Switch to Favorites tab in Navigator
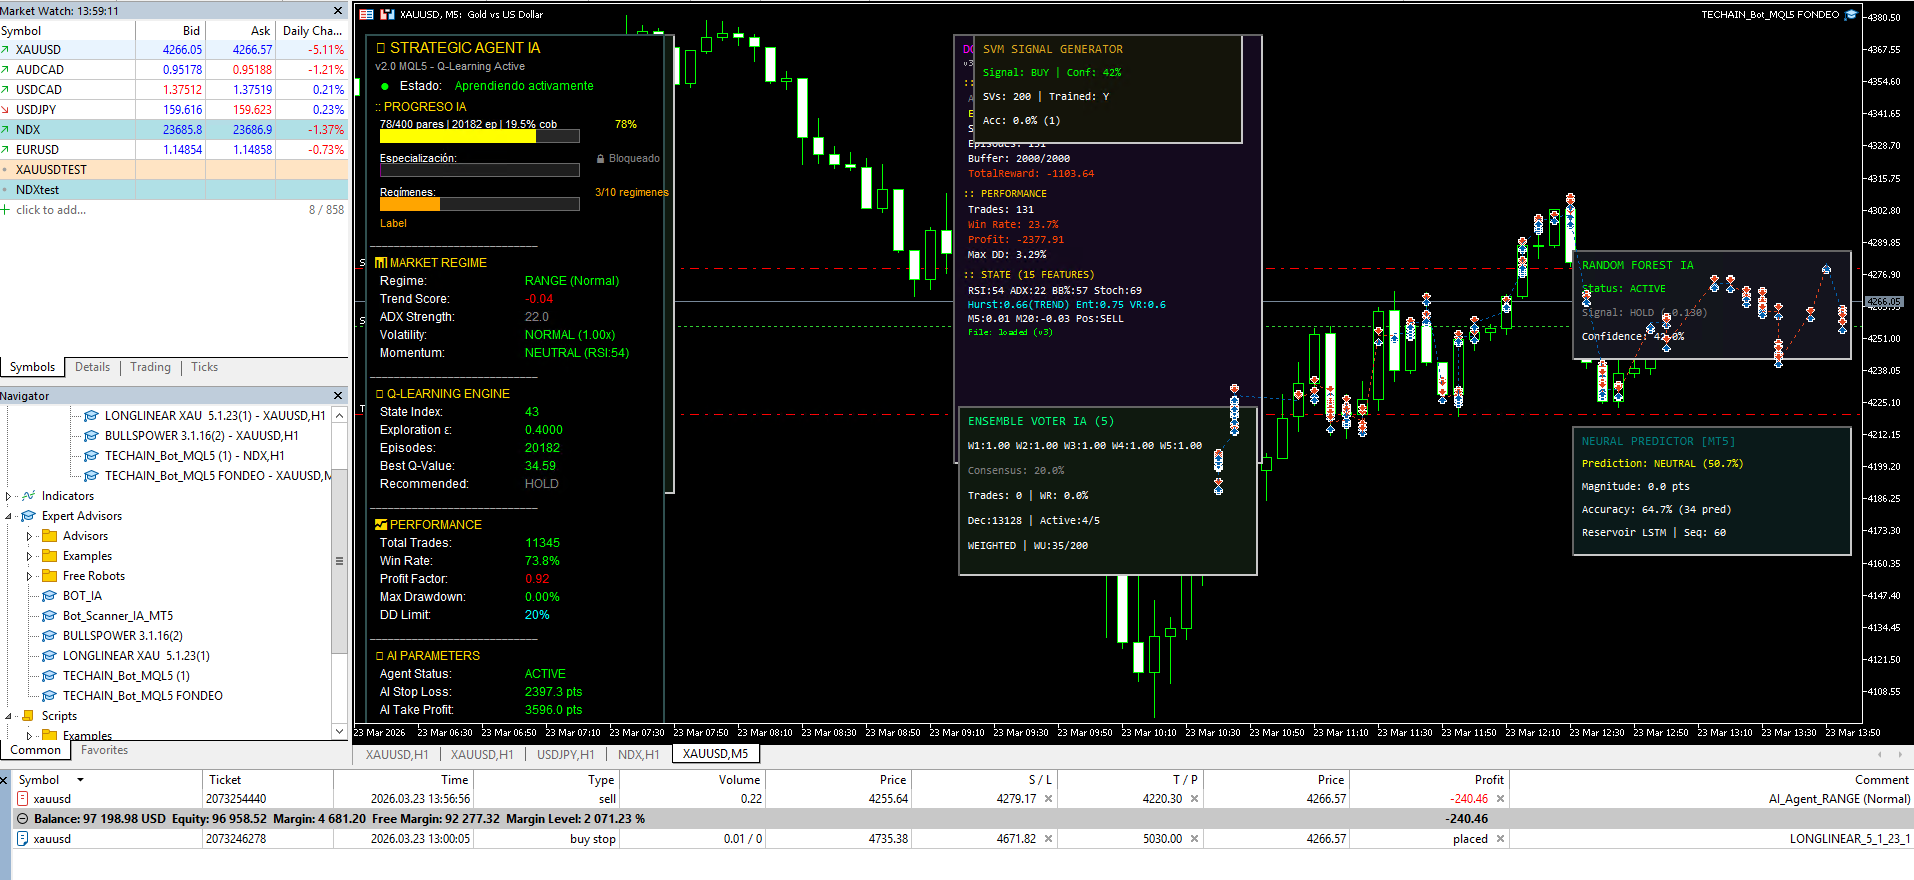The height and width of the screenshot is (880, 1914). point(104,750)
